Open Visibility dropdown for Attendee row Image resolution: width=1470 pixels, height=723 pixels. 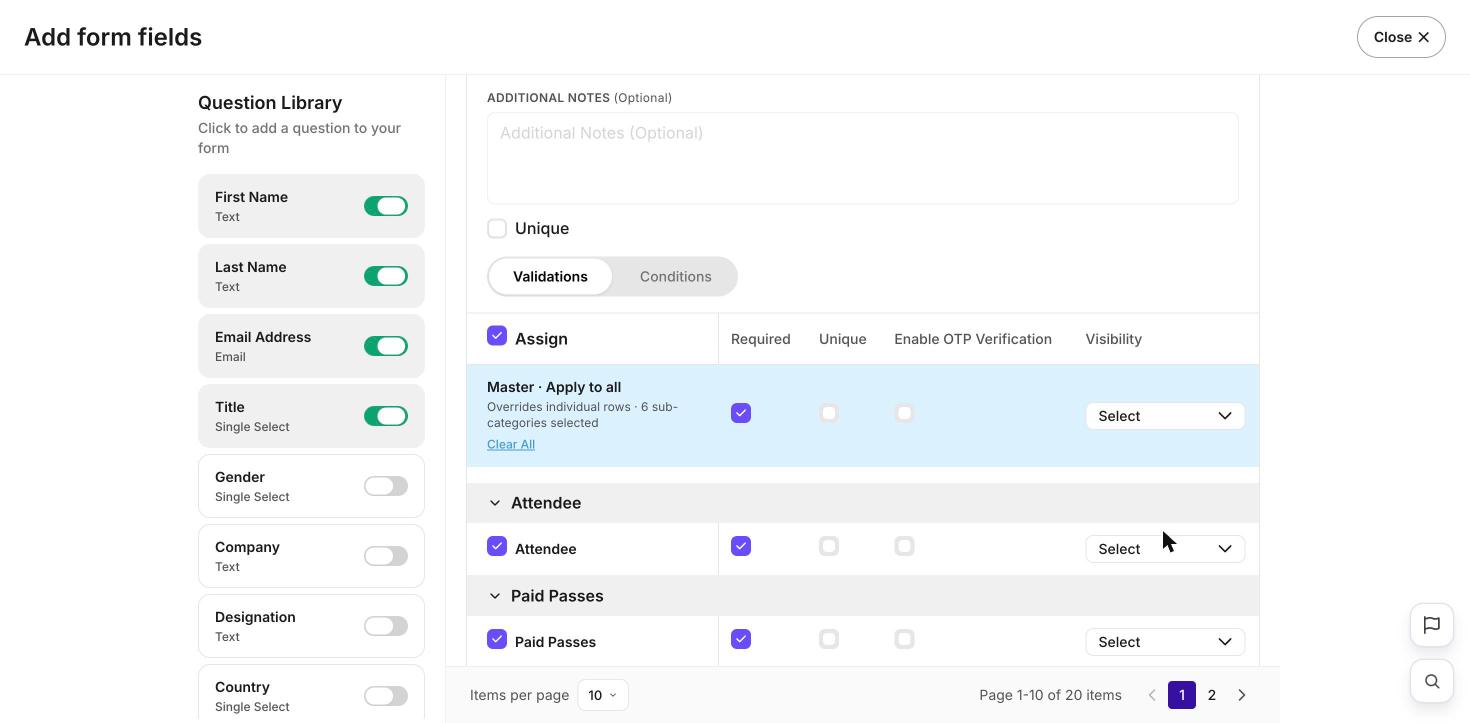(1165, 549)
